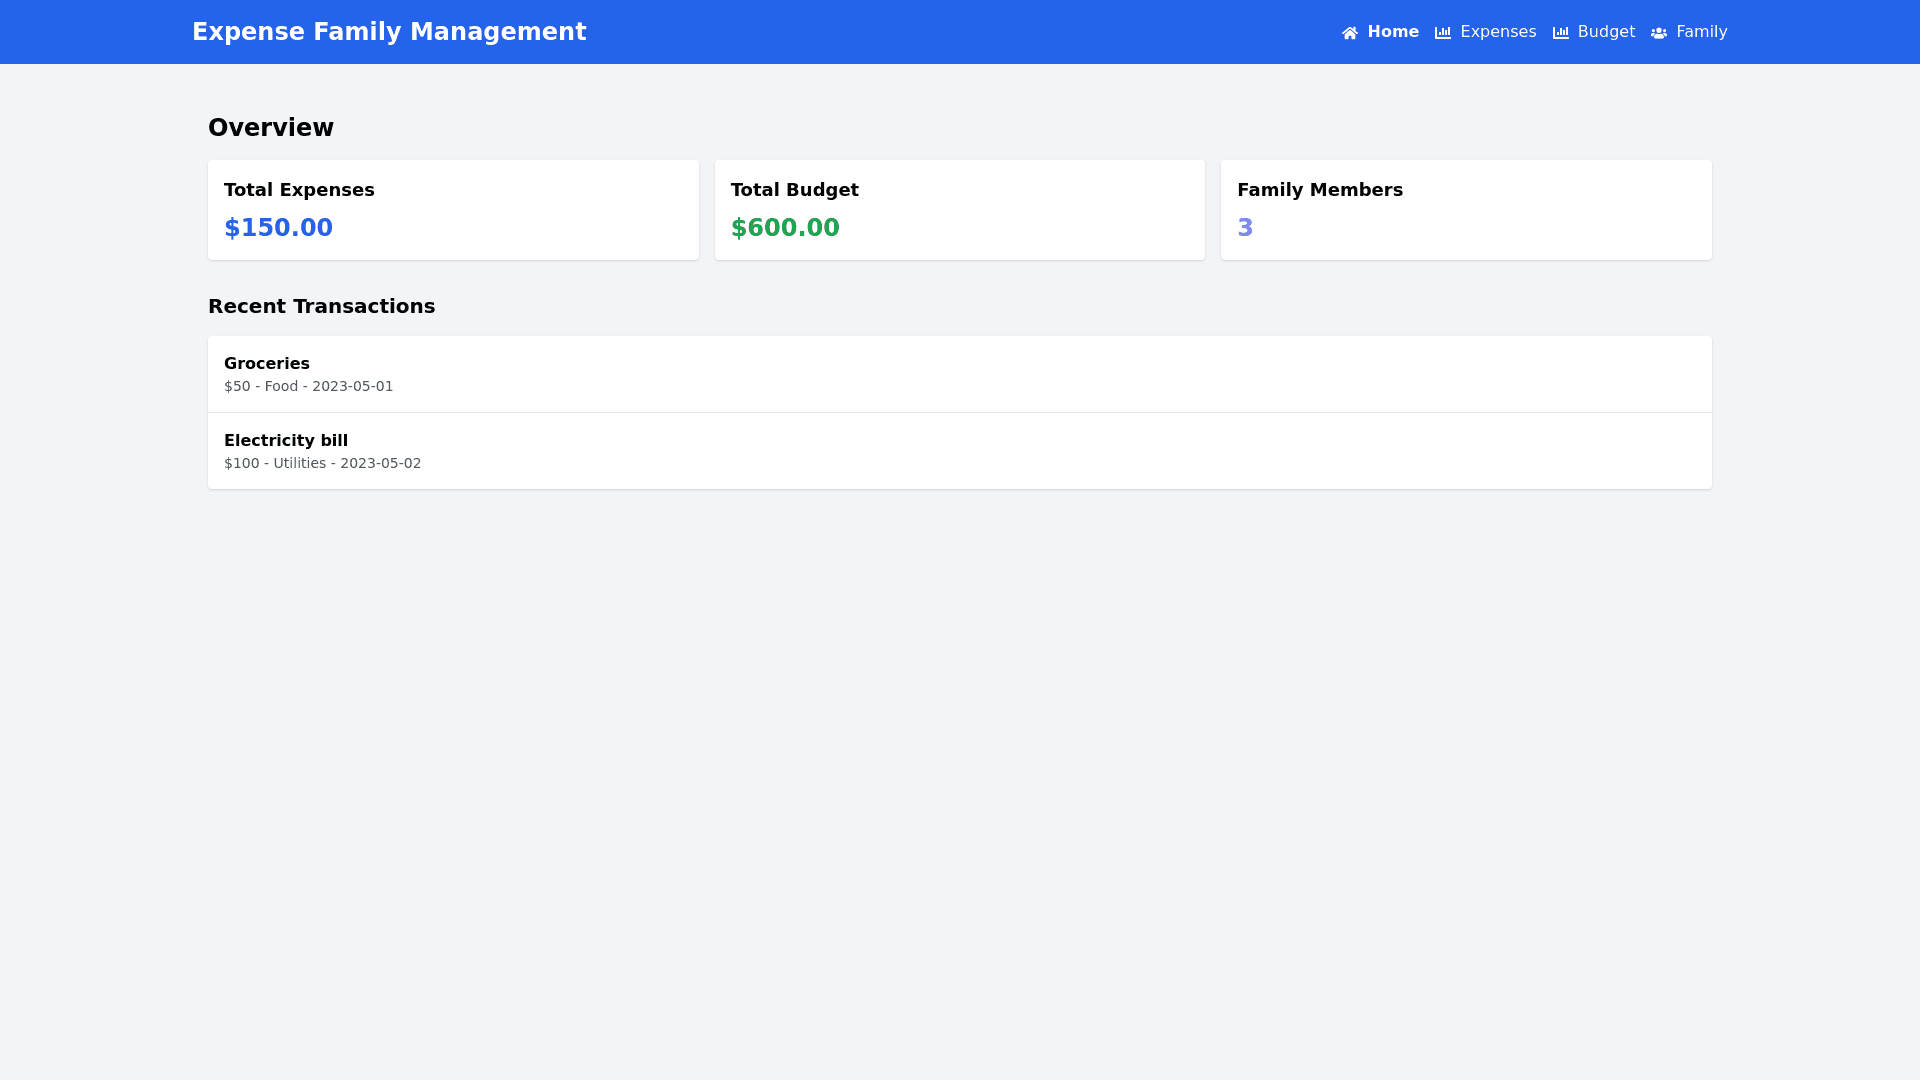Viewport: 1920px width, 1080px height.
Task: Open the Budget section from the navbar
Action: pos(1605,32)
